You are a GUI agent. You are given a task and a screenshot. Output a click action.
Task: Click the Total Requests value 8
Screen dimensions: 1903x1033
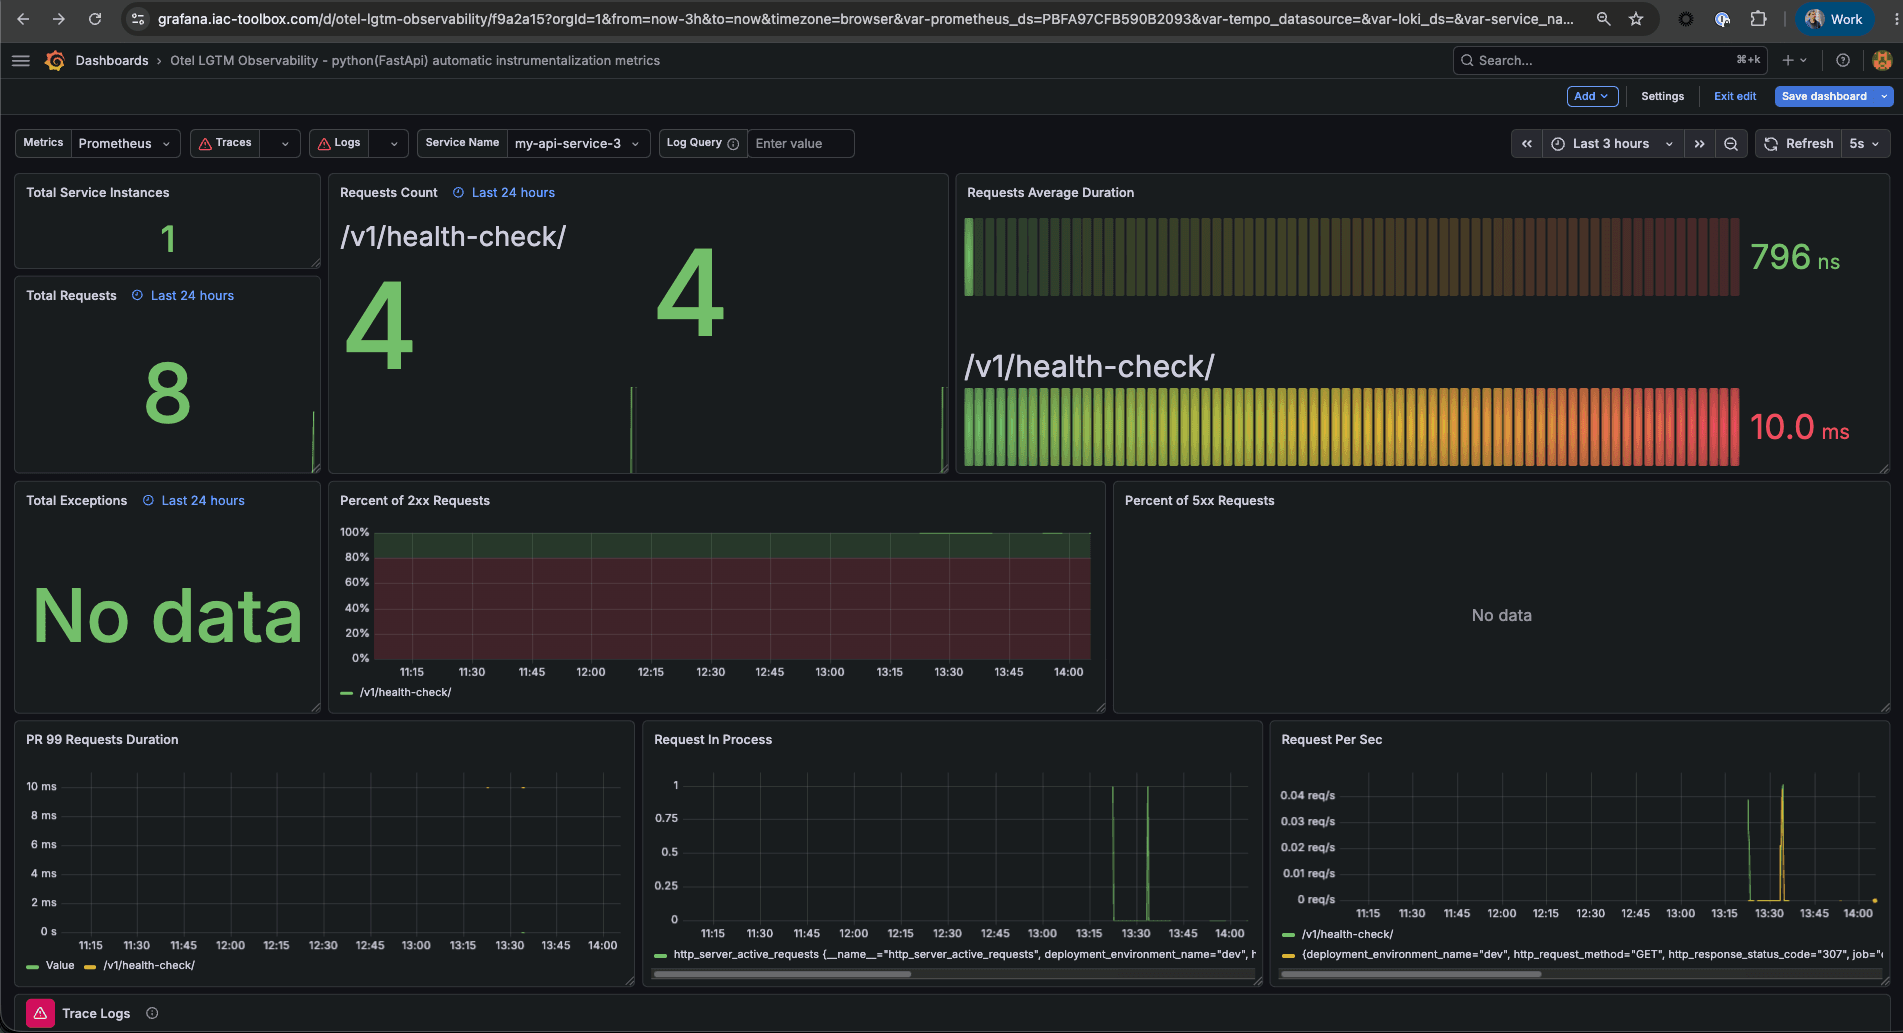(x=167, y=393)
